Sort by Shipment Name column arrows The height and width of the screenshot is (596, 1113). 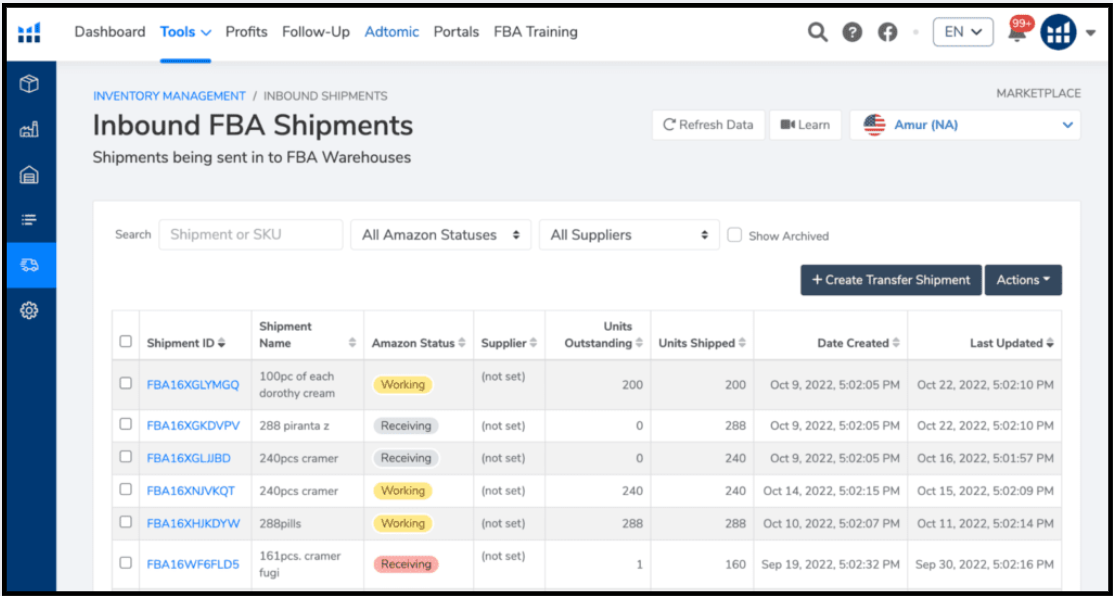pyautogui.click(x=352, y=343)
